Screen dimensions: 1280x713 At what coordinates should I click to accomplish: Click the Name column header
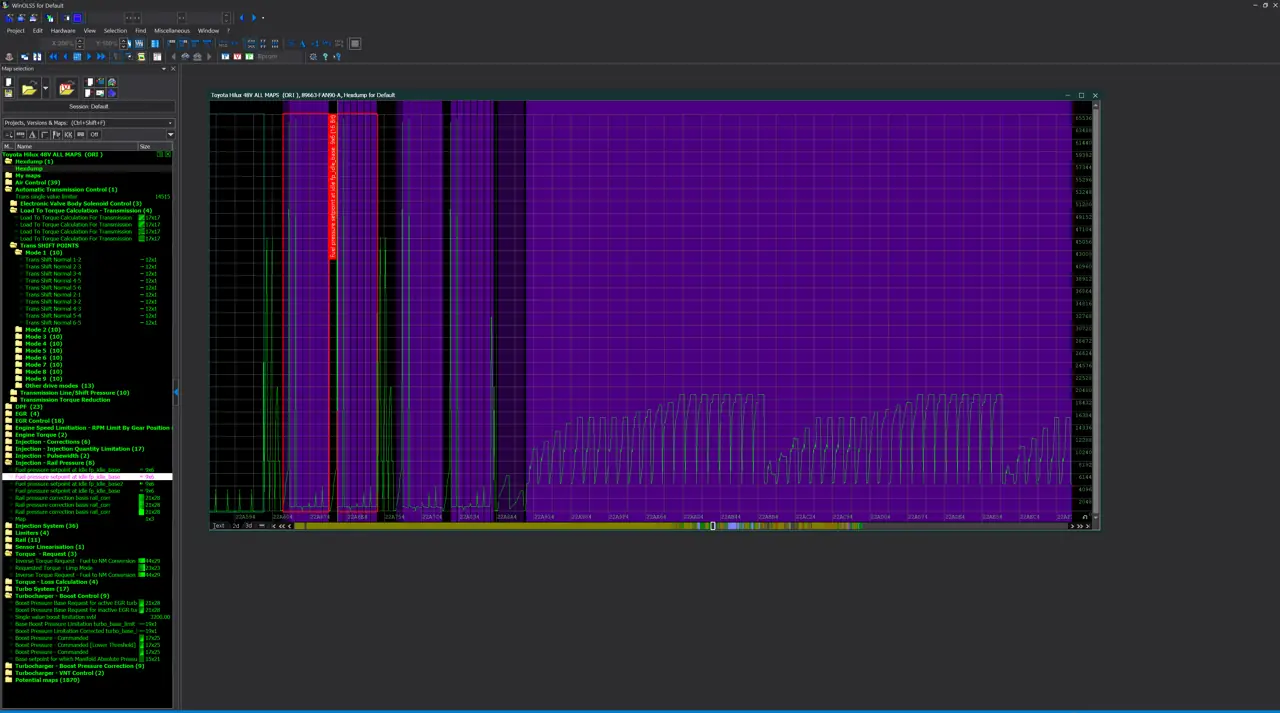[x=76, y=146]
